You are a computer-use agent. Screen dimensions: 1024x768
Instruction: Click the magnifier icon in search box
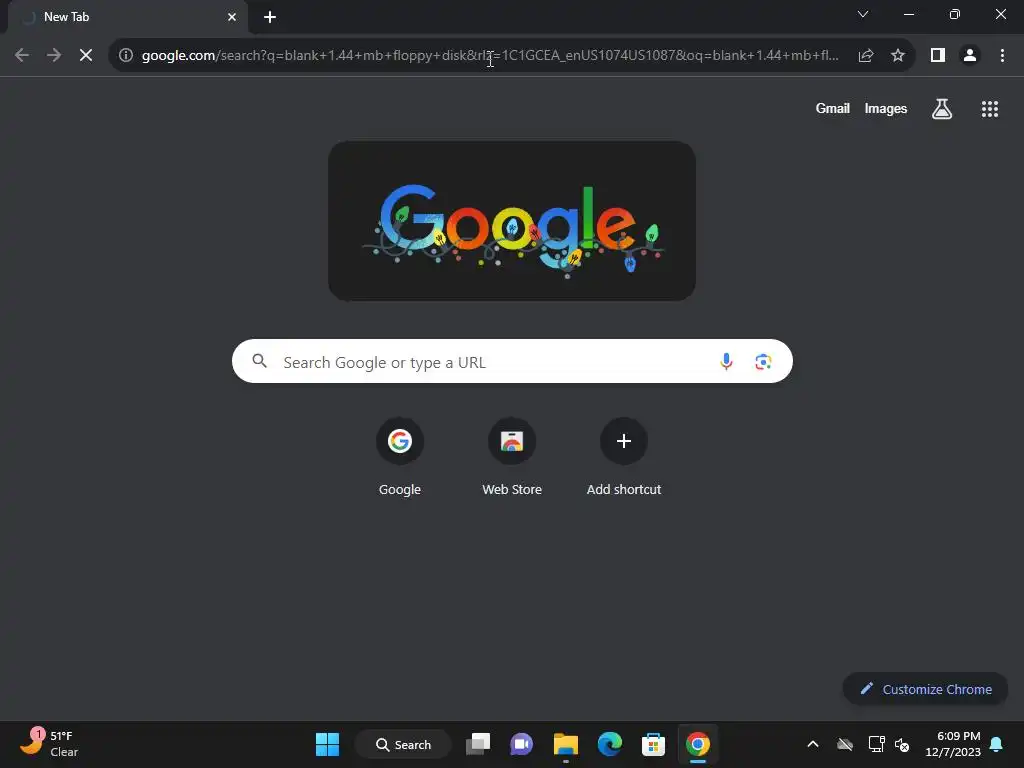coord(259,361)
